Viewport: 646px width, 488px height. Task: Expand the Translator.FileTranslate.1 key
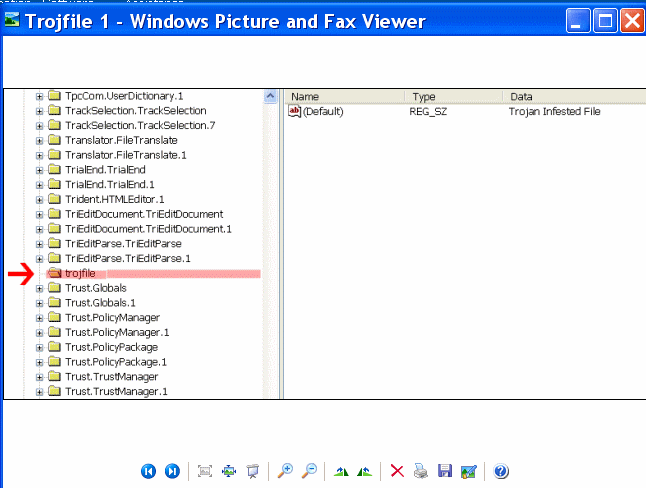39,155
